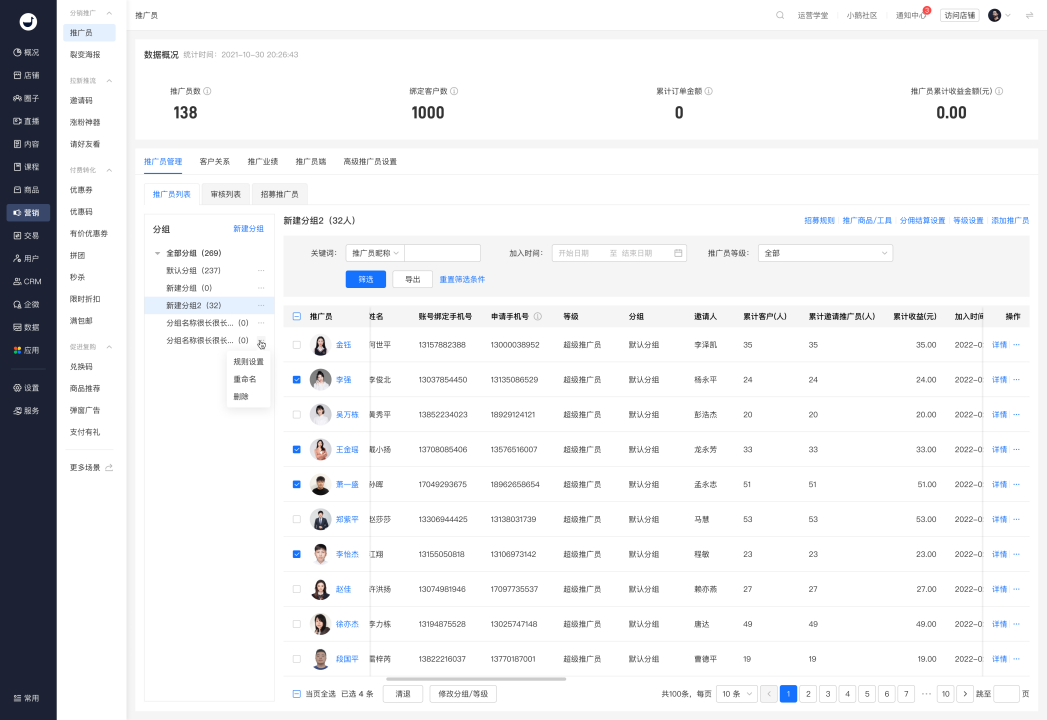Open 通知中心 with red badge
1047x720 pixels.
click(x=911, y=15)
